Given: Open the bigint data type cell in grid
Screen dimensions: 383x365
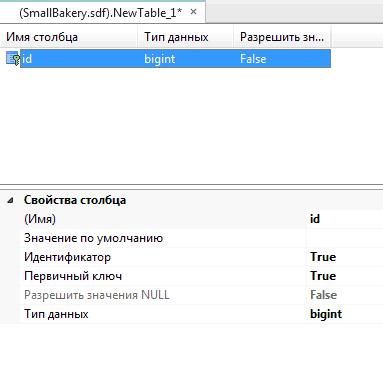Looking at the screenshot, I should pyautogui.click(x=186, y=59).
